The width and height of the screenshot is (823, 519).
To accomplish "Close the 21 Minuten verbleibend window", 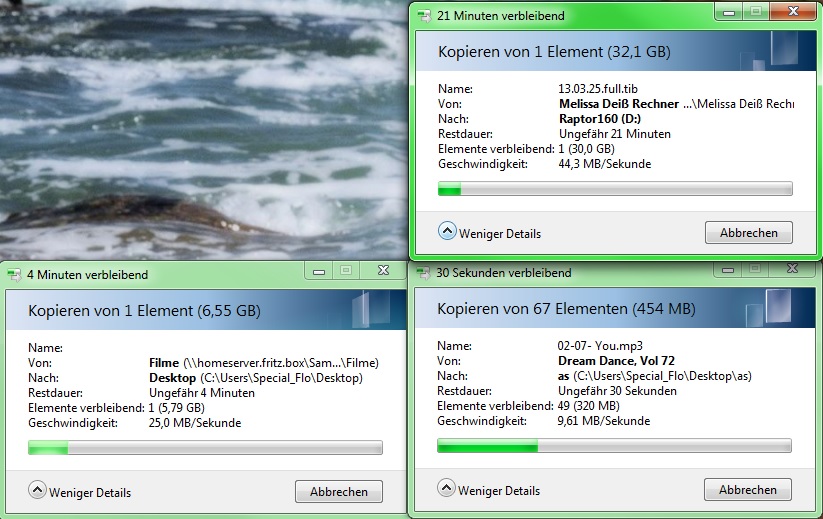I will point(793,12).
